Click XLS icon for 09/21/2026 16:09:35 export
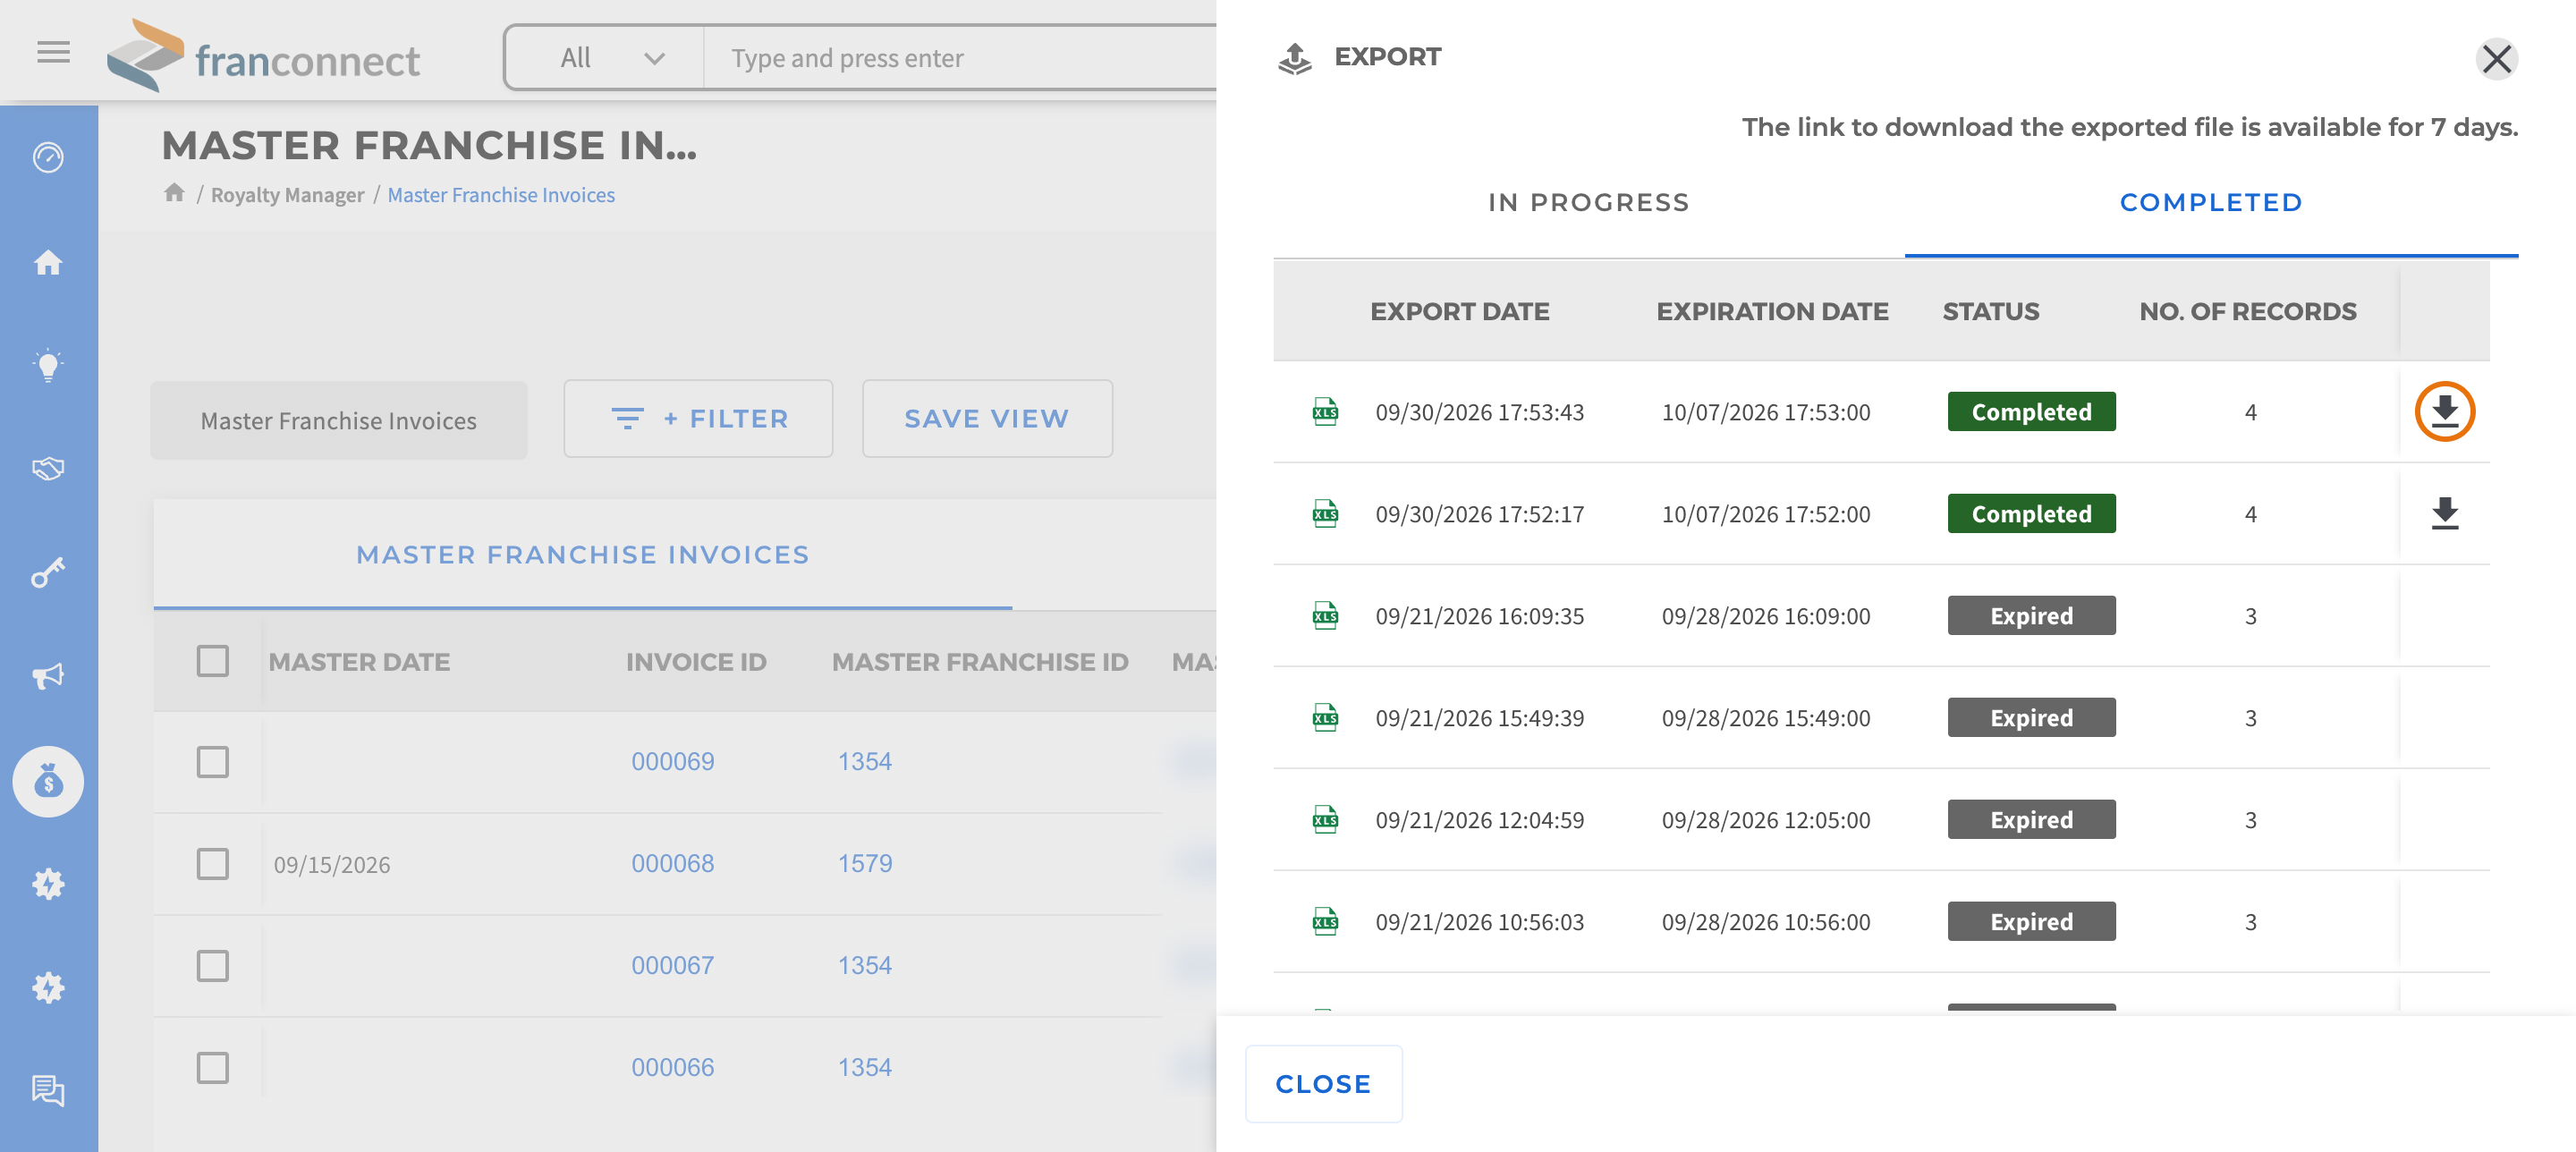 click(1325, 615)
